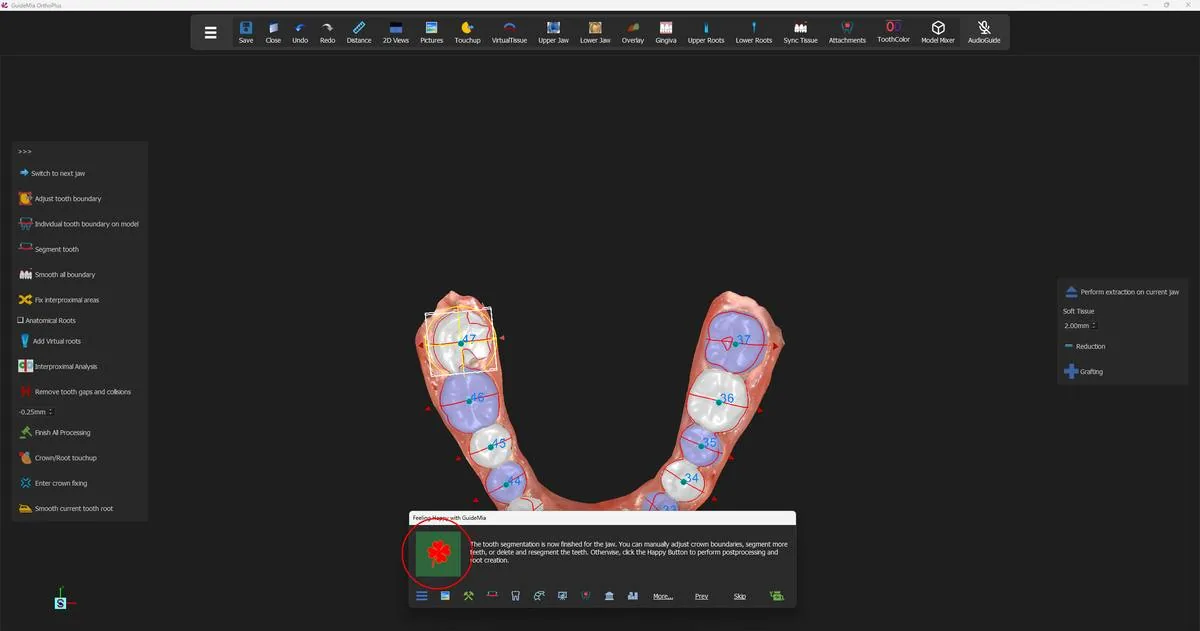This screenshot has width=1200, height=631.
Task: Click the white tooth icon in wizard bar
Action: [515, 596]
